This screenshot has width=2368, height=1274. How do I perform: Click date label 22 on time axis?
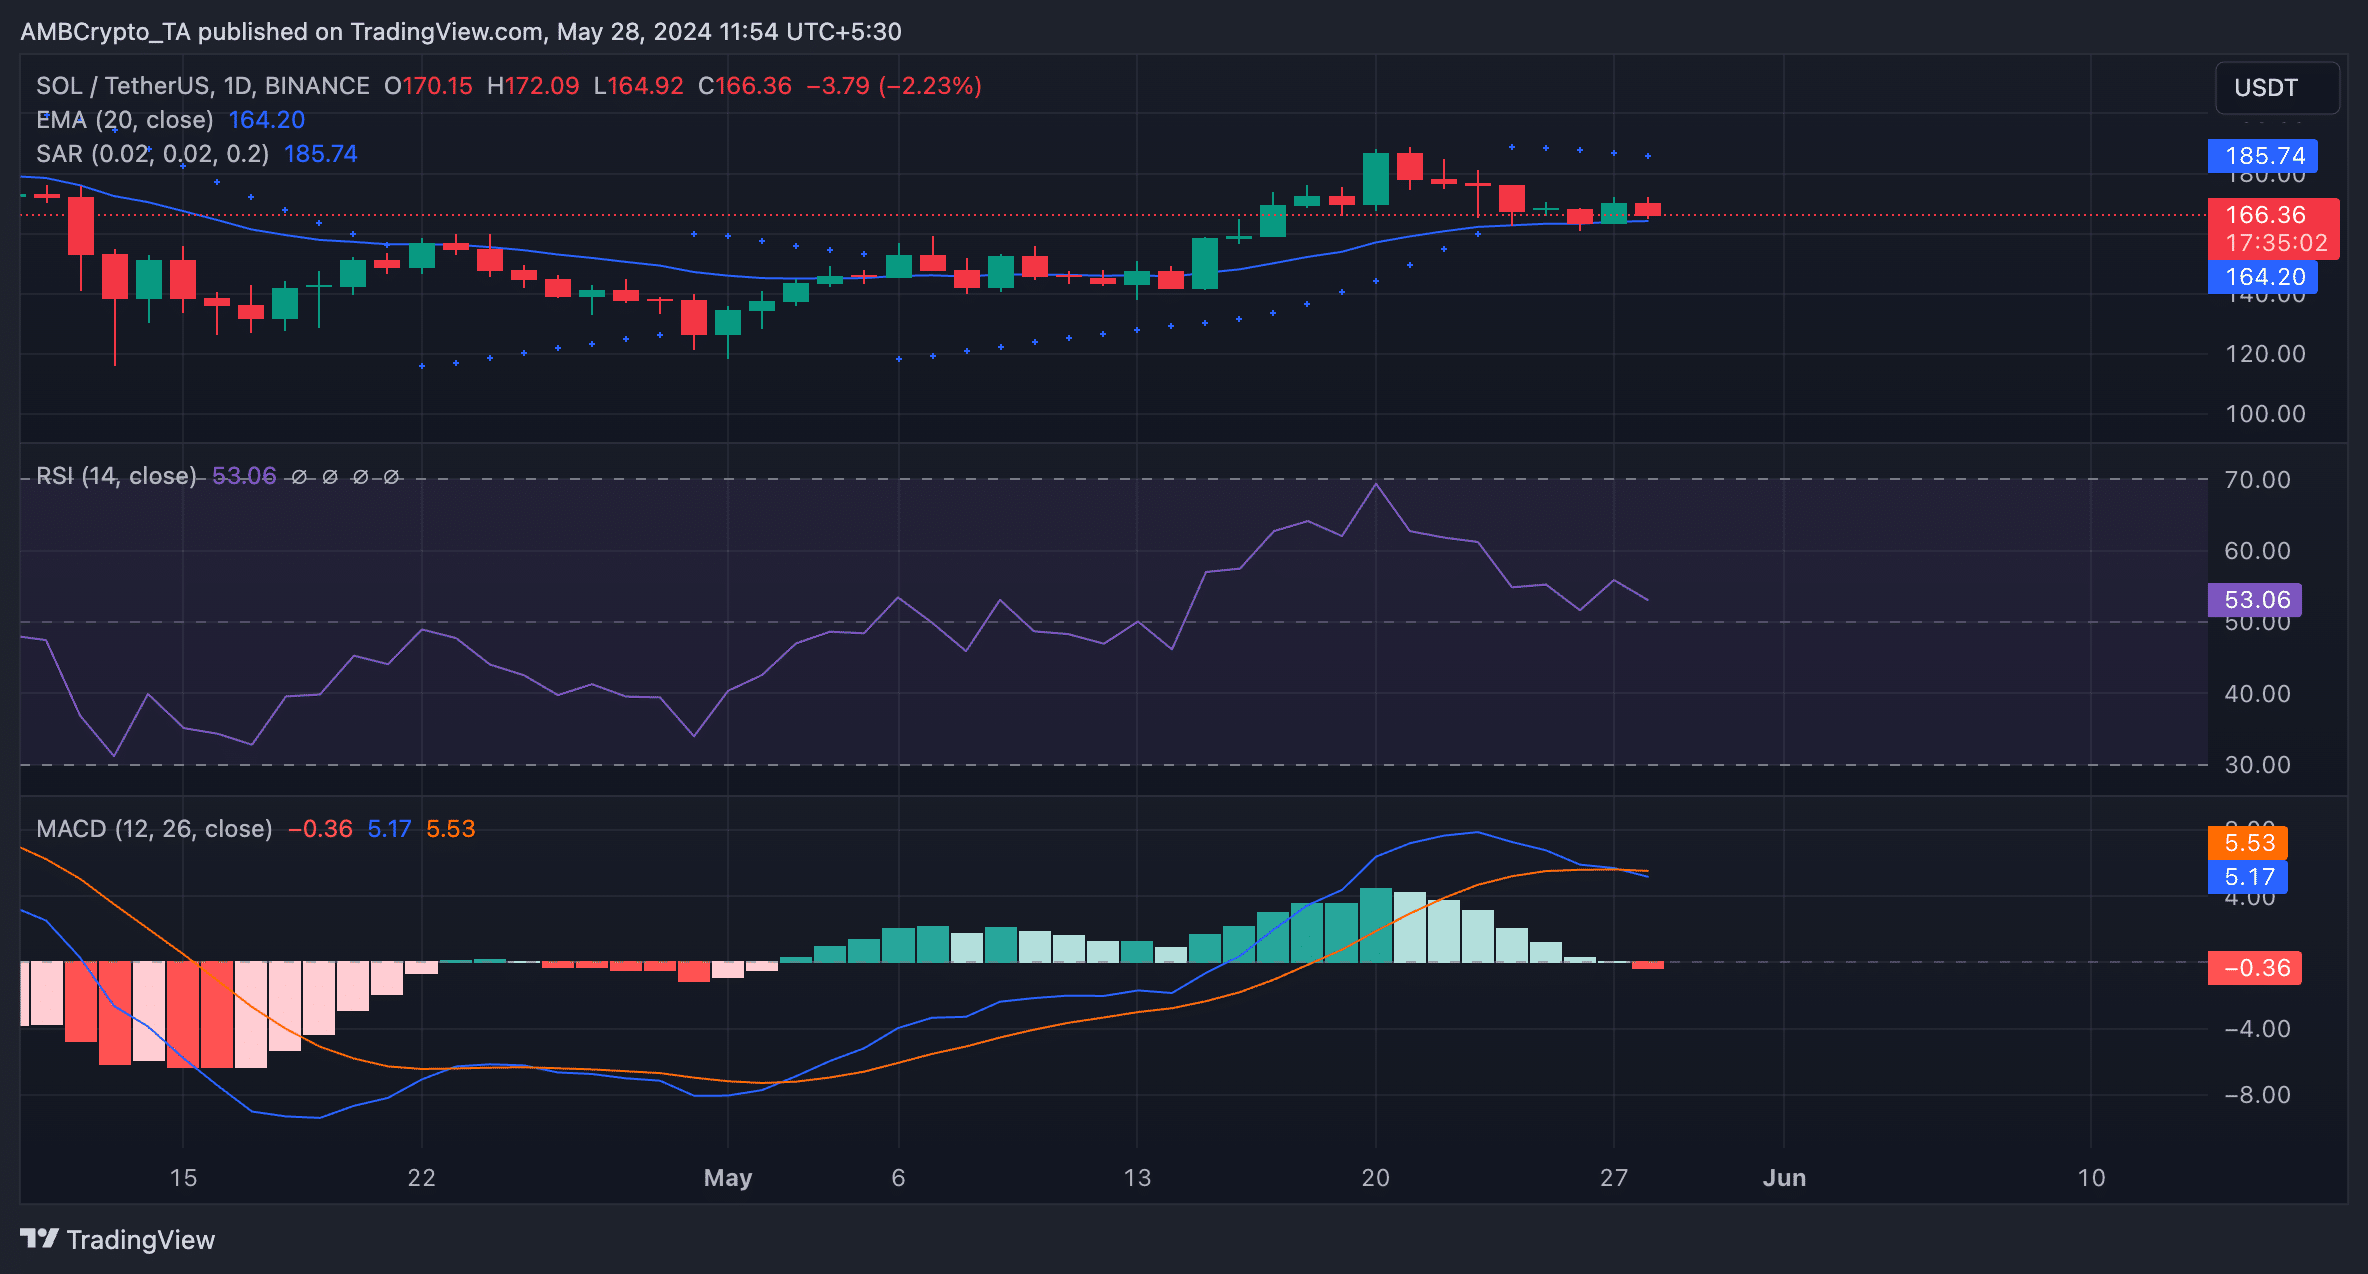(x=422, y=1178)
